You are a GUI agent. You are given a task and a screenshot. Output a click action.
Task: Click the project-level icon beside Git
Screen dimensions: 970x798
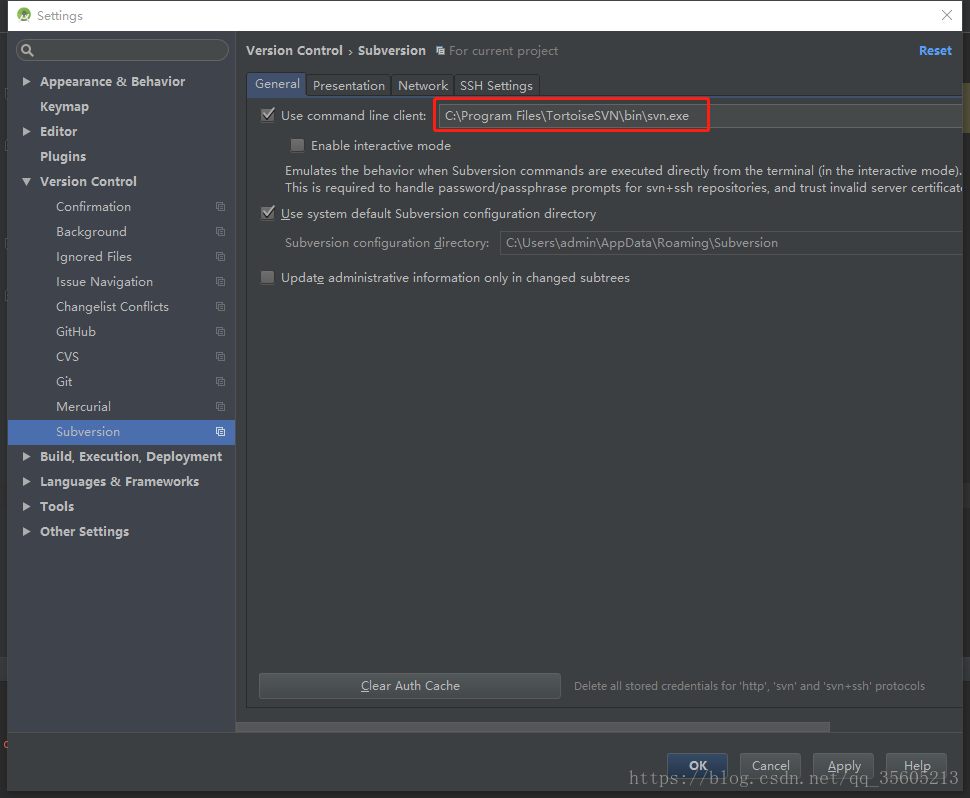[x=220, y=382]
